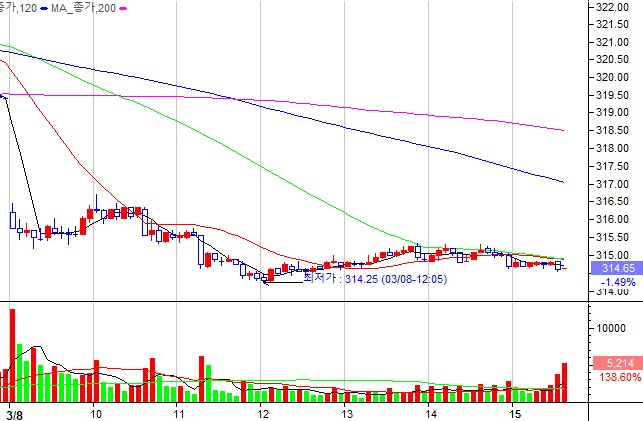Click the 138.60% volume ratio label

click(x=620, y=377)
